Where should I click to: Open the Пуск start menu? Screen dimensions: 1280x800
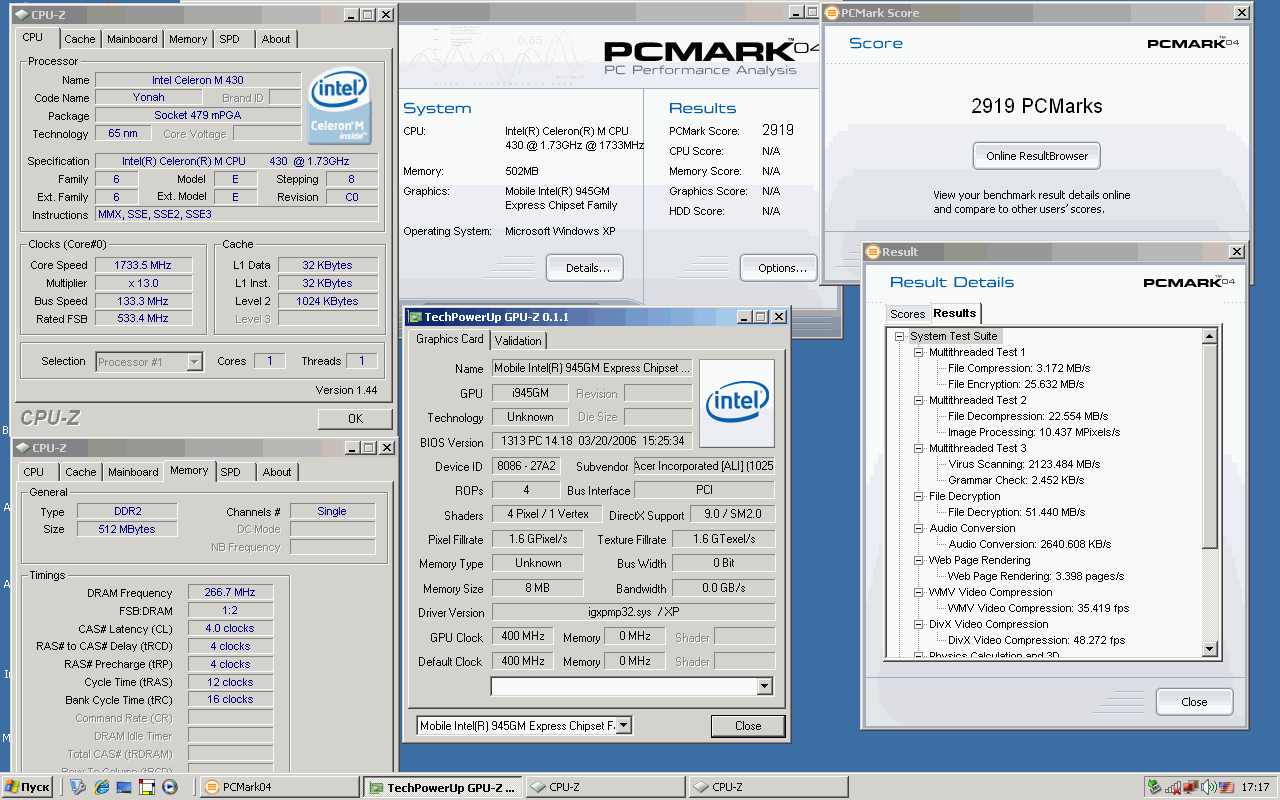(x=28, y=787)
